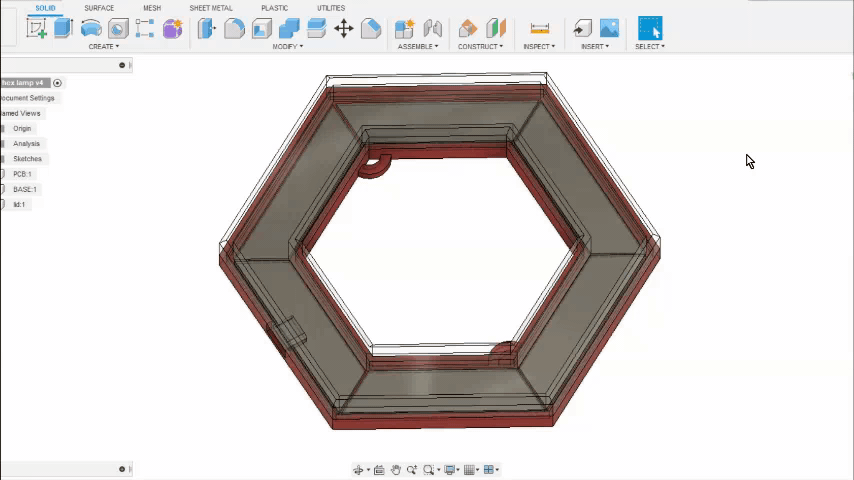Image resolution: width=854 pixels, height=480 pixels.
Task: Activate the hex lamp v4 component radio button
Action: coord(57,83)
